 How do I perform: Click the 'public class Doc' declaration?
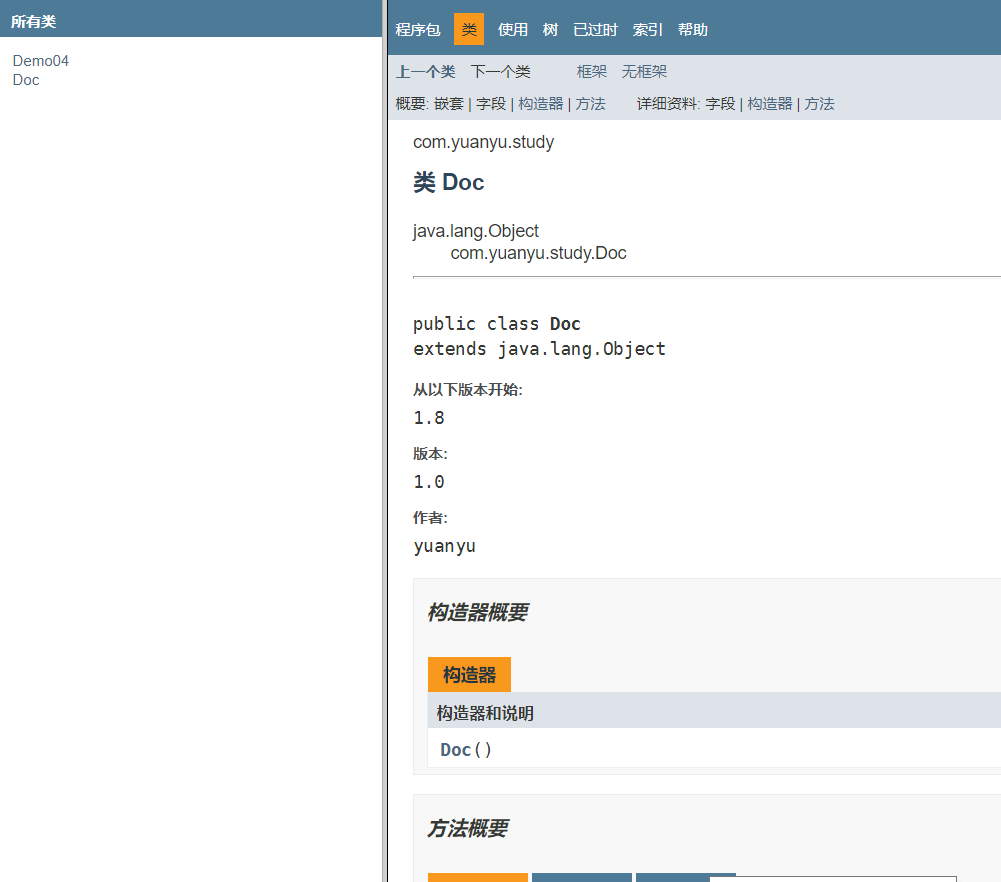[497, 324]
